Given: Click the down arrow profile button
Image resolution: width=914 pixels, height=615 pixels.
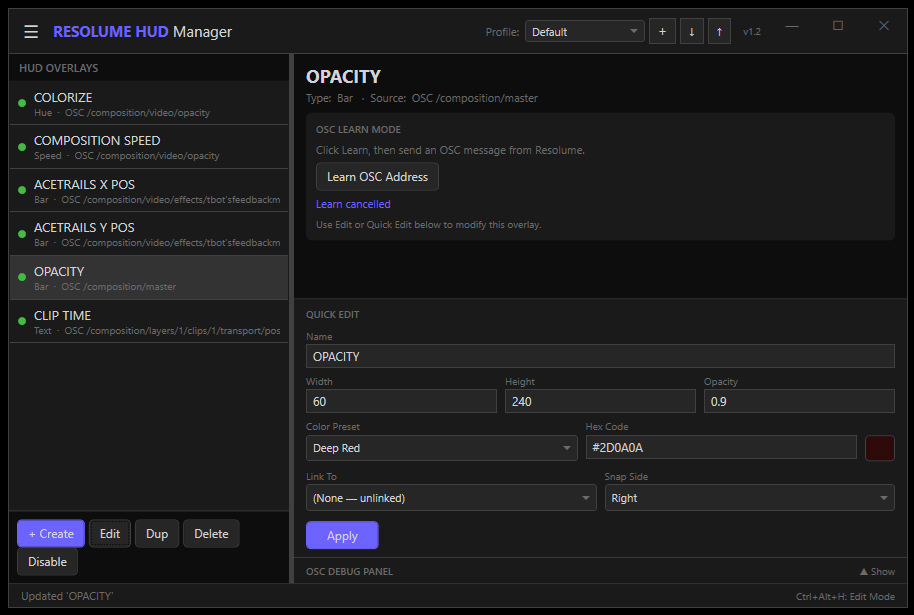Looking at the screenshot, I should [x=691, y=32].
